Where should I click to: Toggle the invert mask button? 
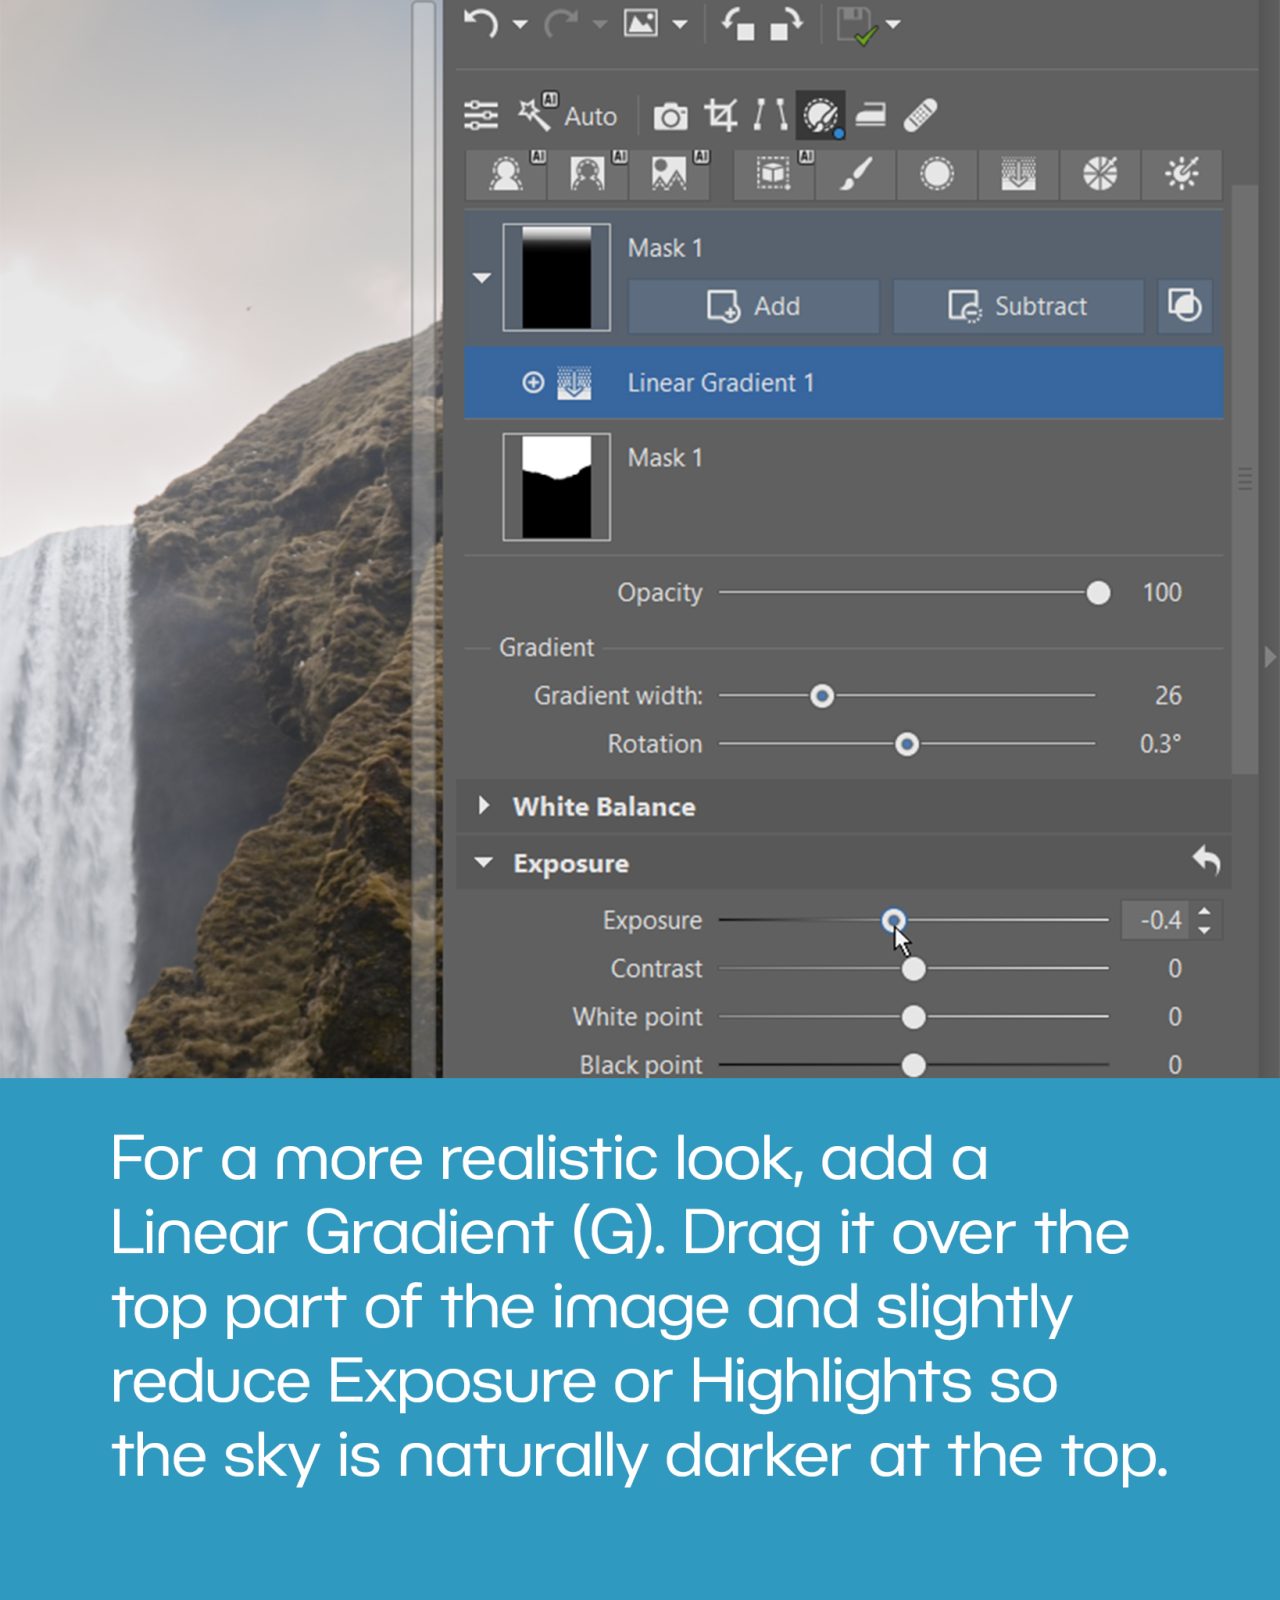point(1185,306)
